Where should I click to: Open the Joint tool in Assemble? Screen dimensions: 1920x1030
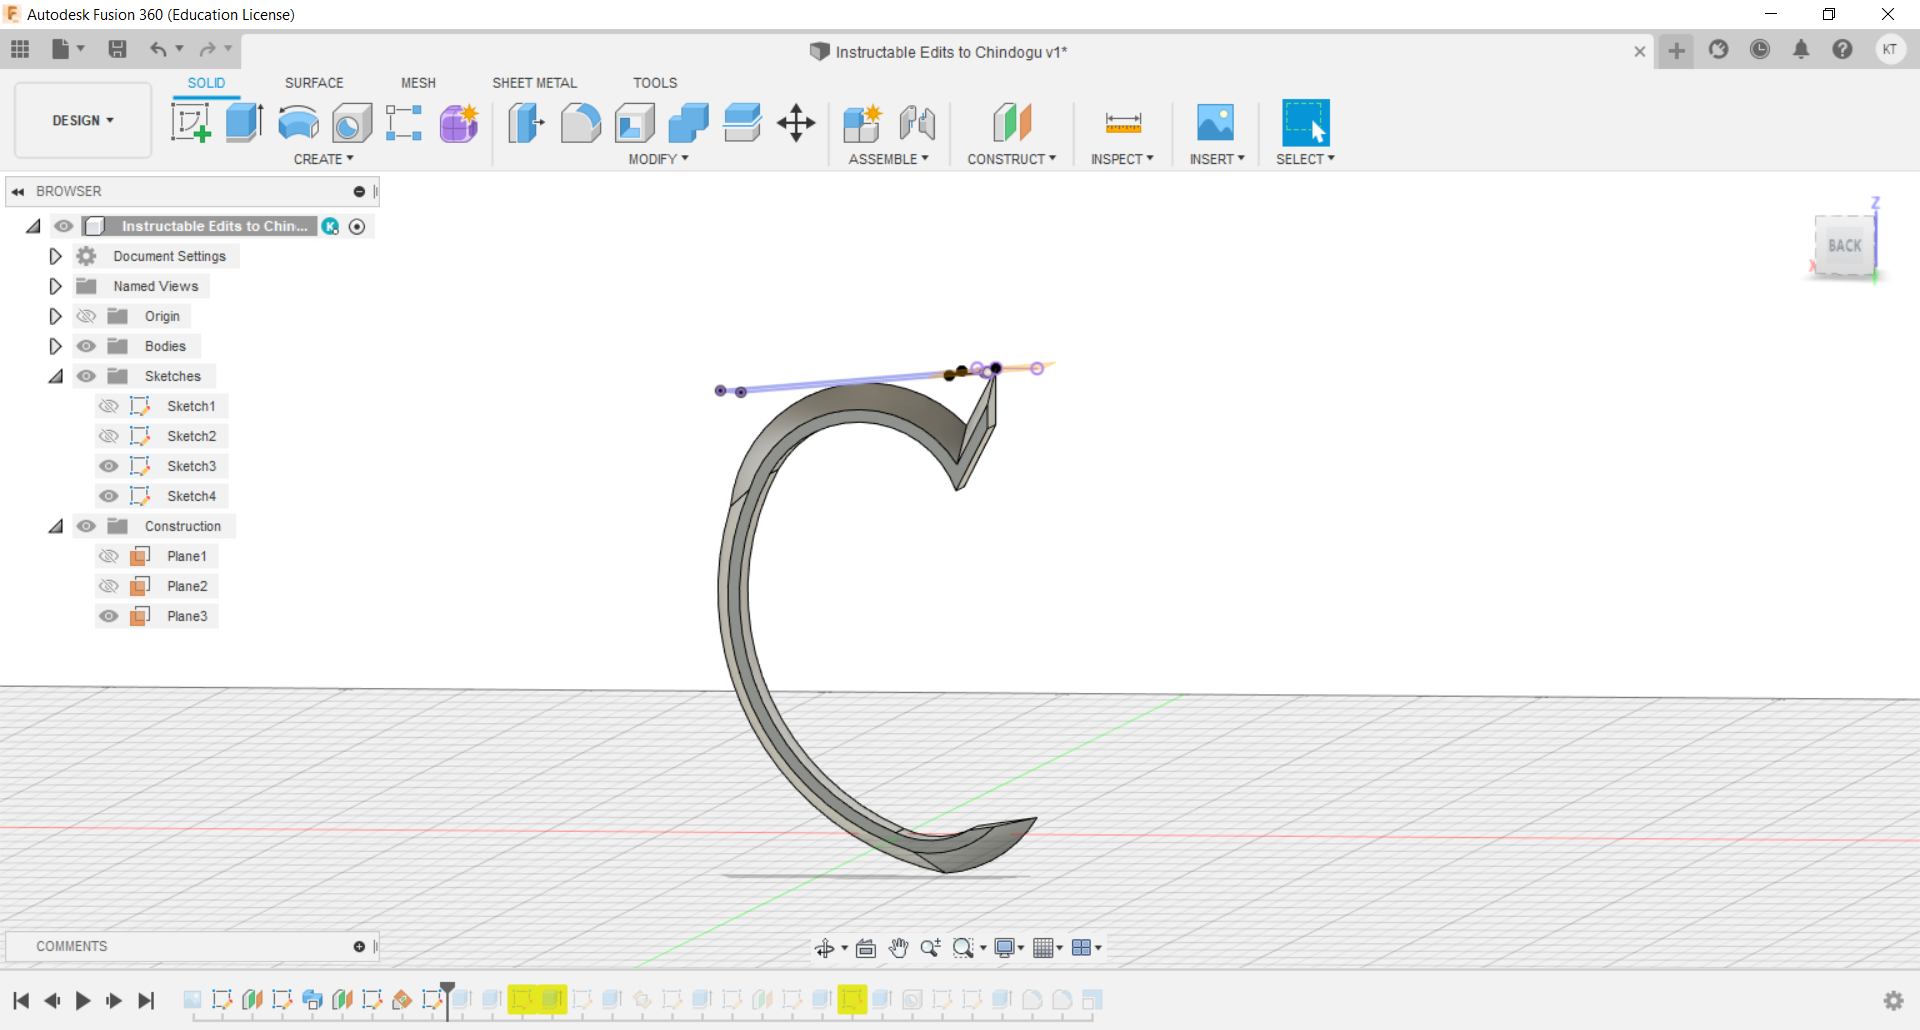pyautogui.click(x=916, y=123)
